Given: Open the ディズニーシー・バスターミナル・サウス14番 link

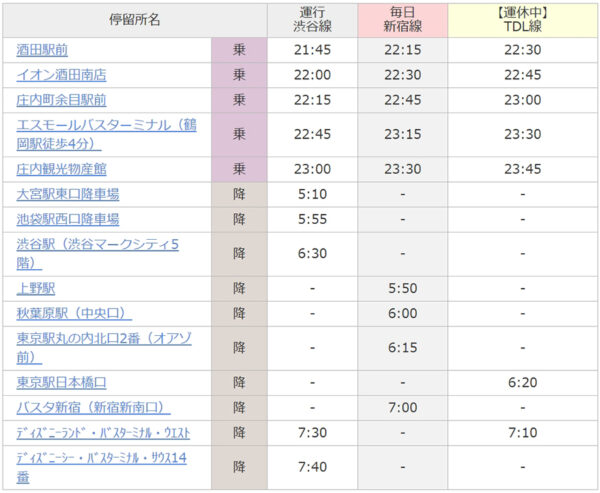Looking at the screenshot, I should [101, 457].
